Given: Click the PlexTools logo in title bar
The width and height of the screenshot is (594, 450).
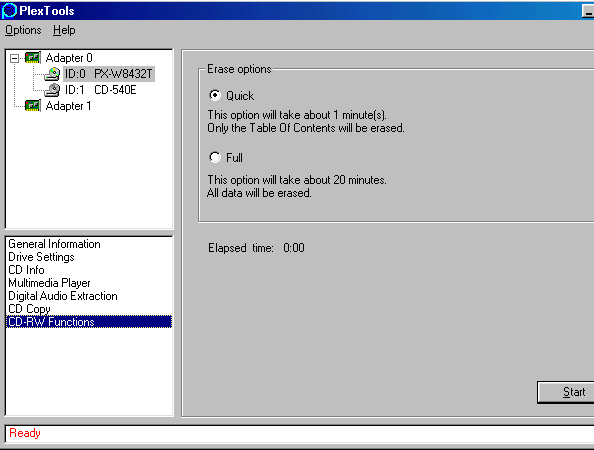Looking at the screenshot, I should pyautogui.click(x=9, y=11).
